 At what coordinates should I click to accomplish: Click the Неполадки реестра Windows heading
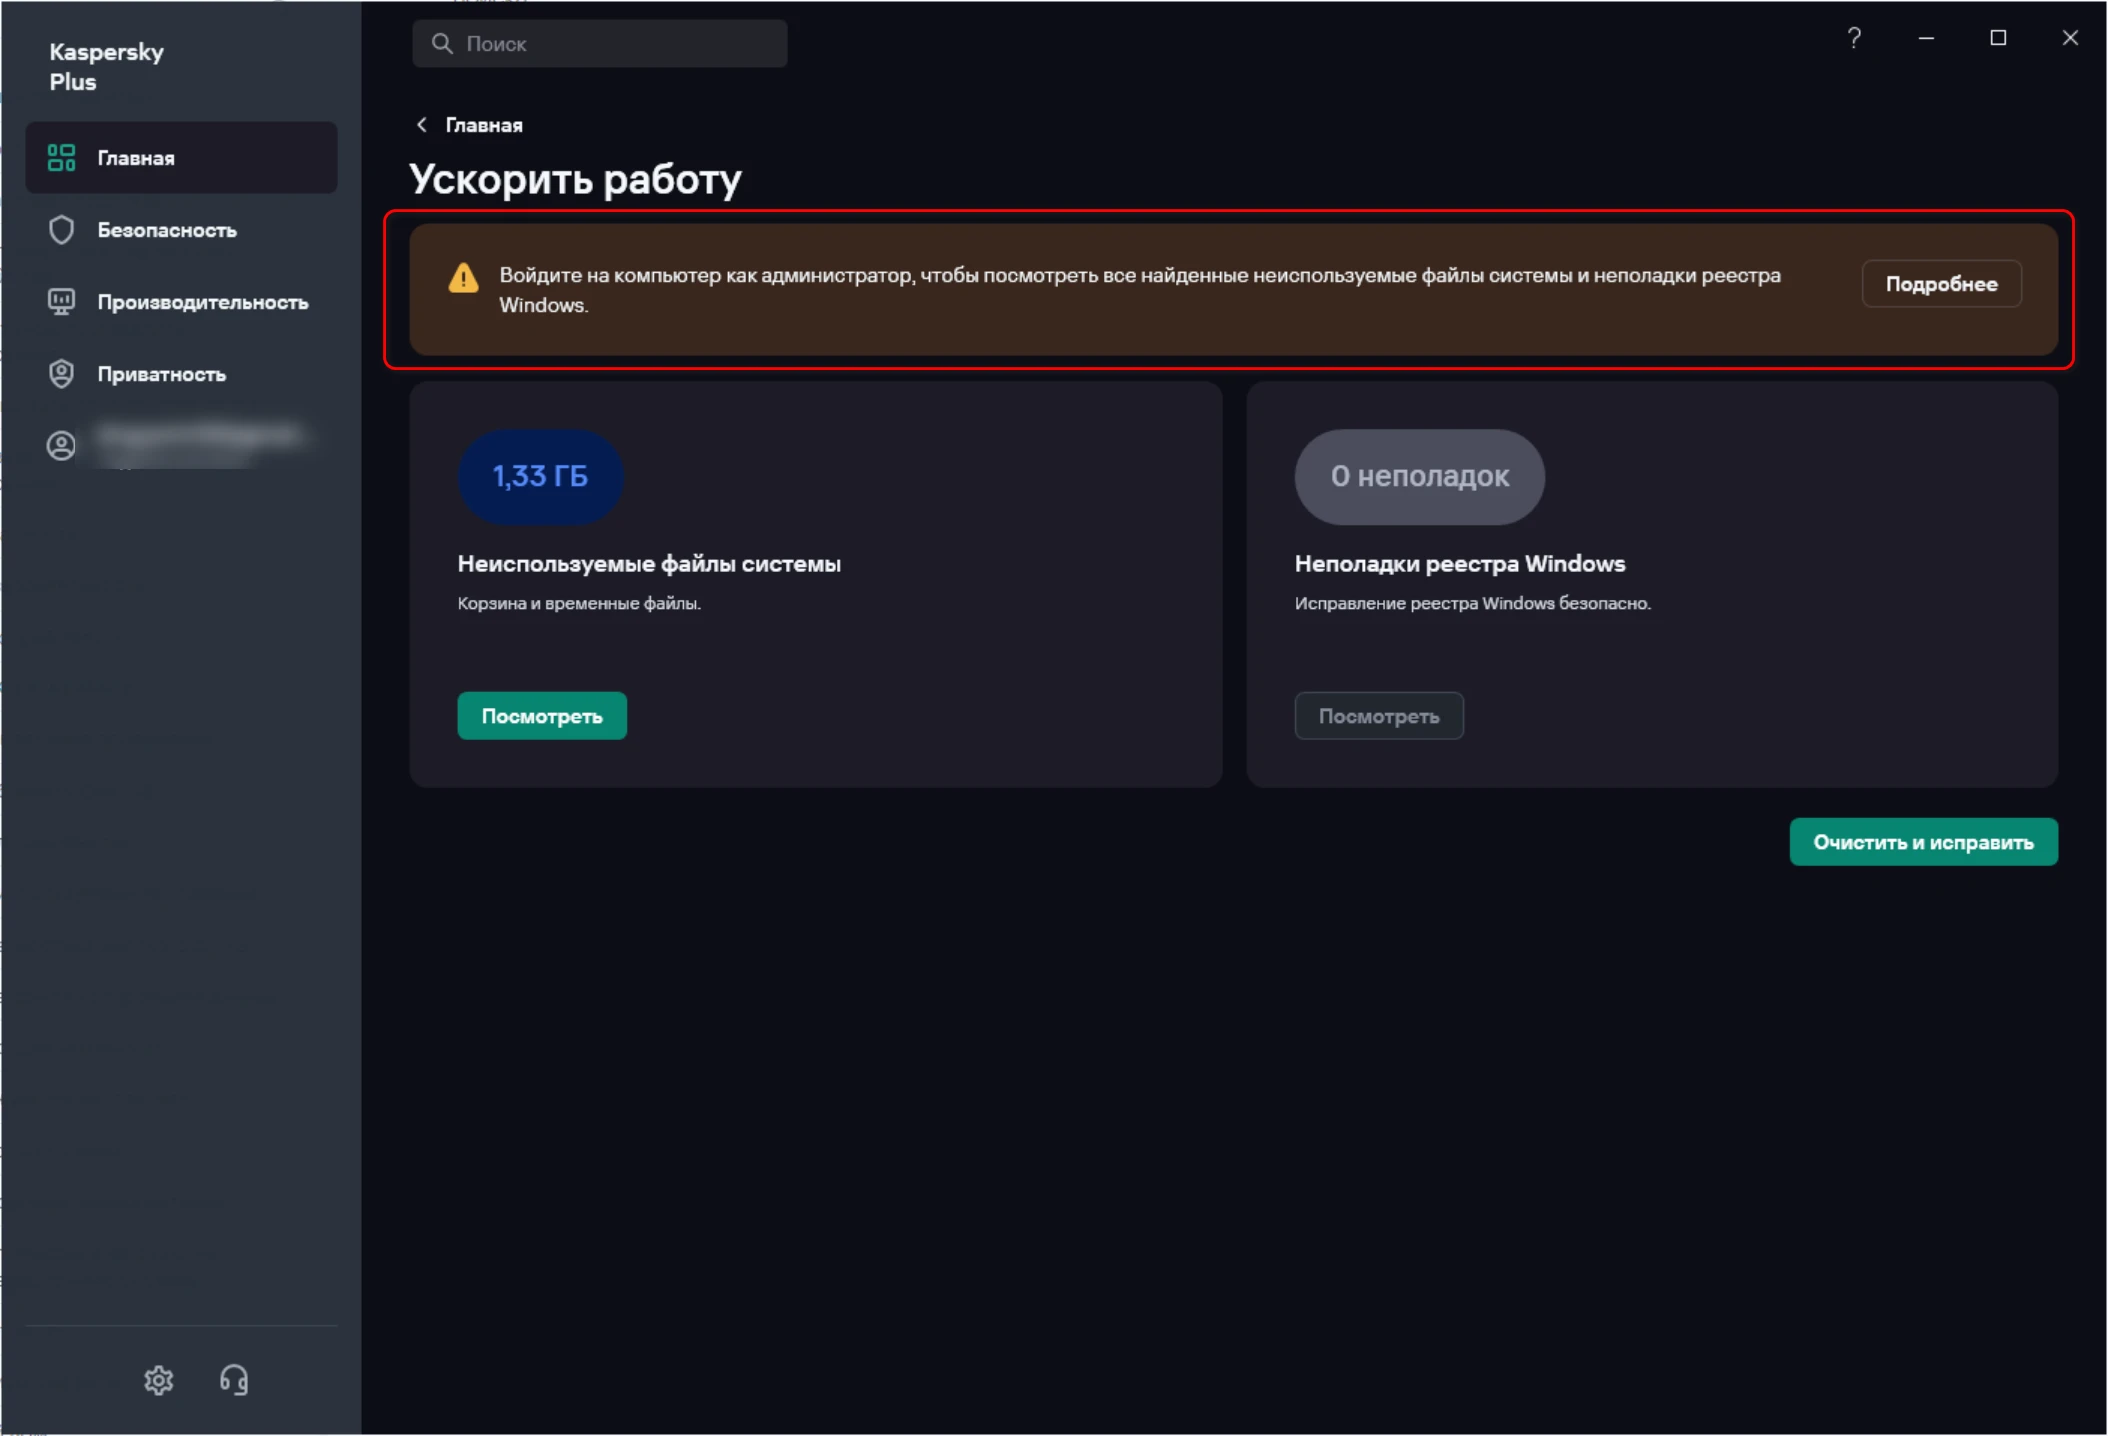(1460, 564)
